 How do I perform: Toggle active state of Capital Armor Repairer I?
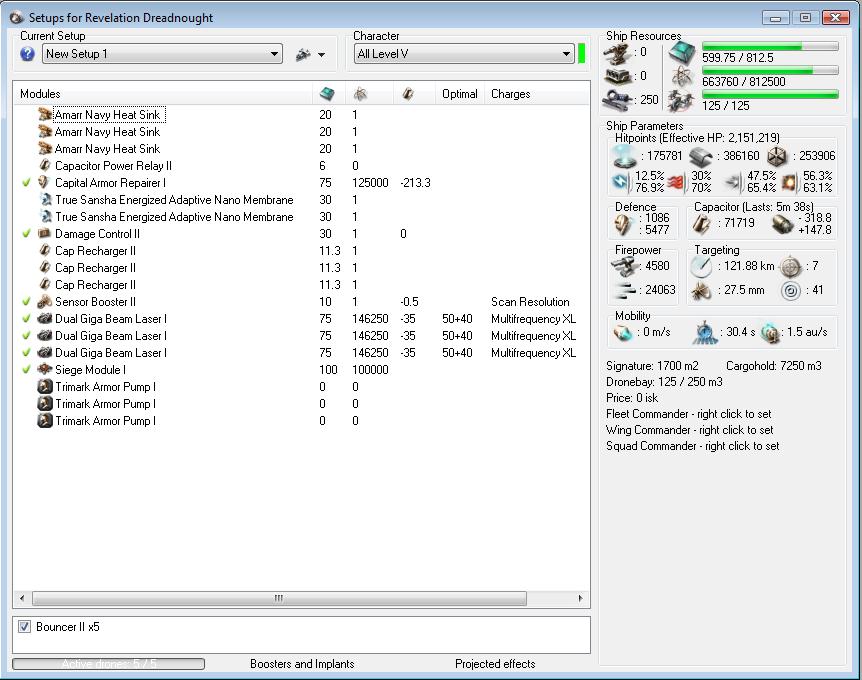coord(26,183)
